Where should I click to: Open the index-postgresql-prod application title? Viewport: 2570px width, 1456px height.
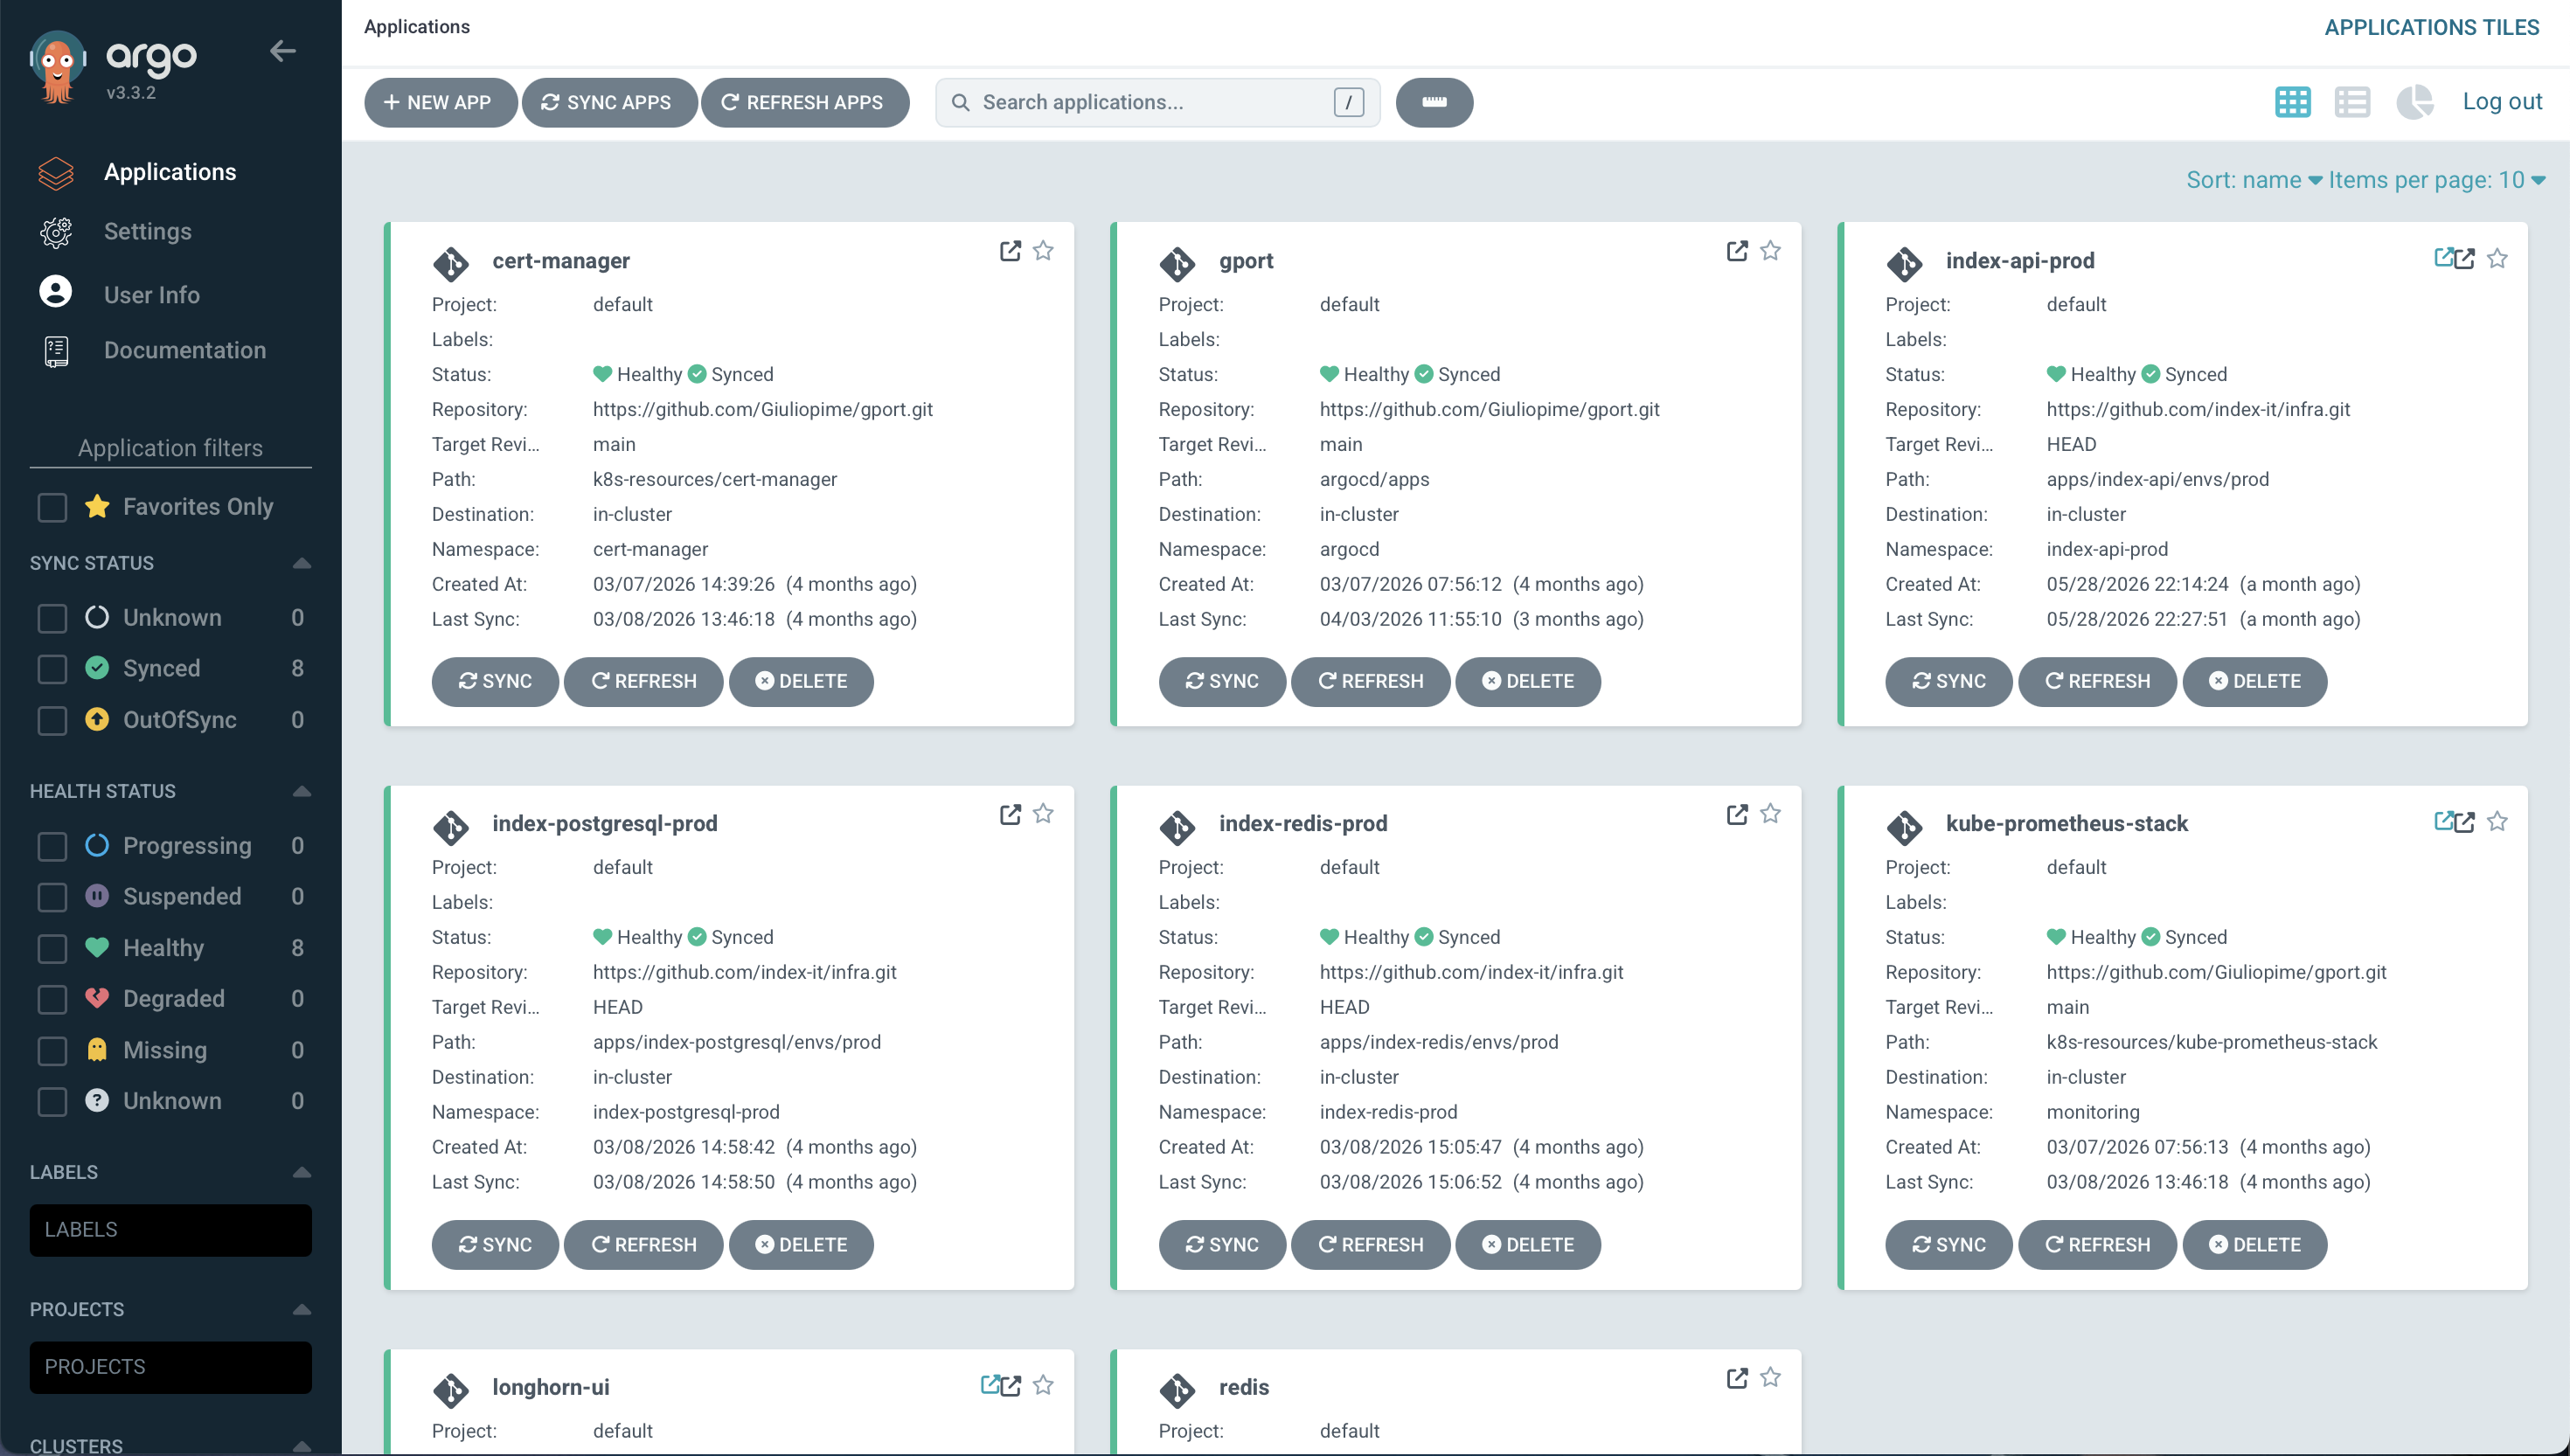pyautogui.click(x=605, y=823)
